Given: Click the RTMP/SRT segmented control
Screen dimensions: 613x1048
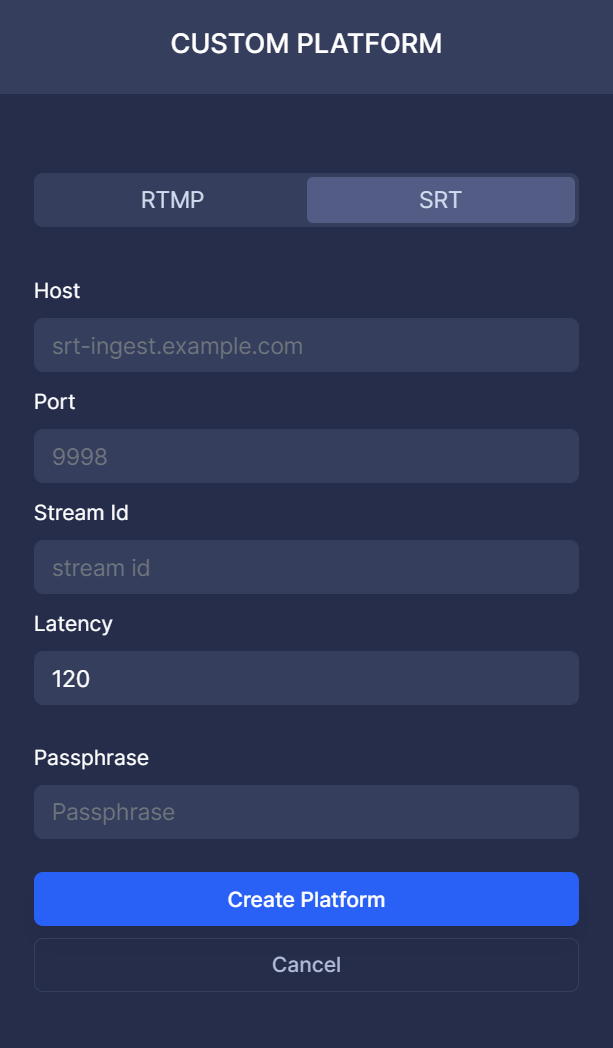Looking at the screenshot, I should 306,200.
